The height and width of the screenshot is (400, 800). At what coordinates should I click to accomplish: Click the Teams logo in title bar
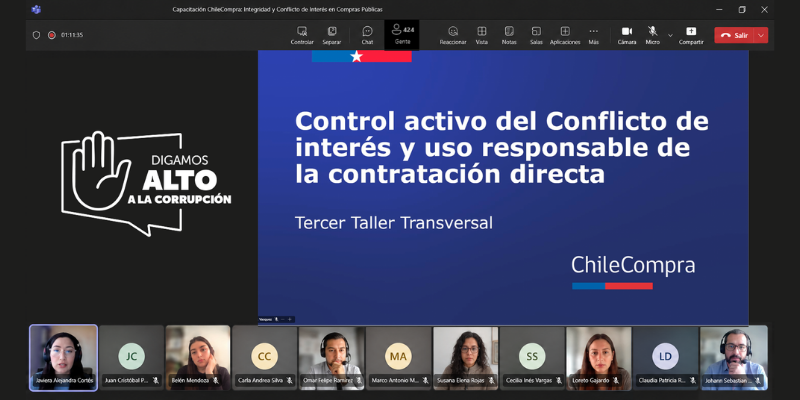point(36,9)
